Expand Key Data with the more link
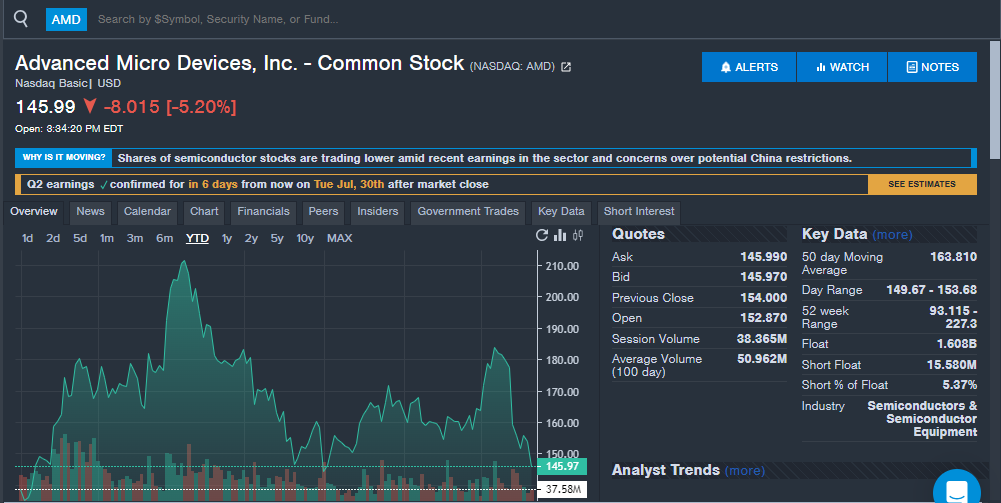The height and width of the screenshot is (503, 1001). (892, 235)
